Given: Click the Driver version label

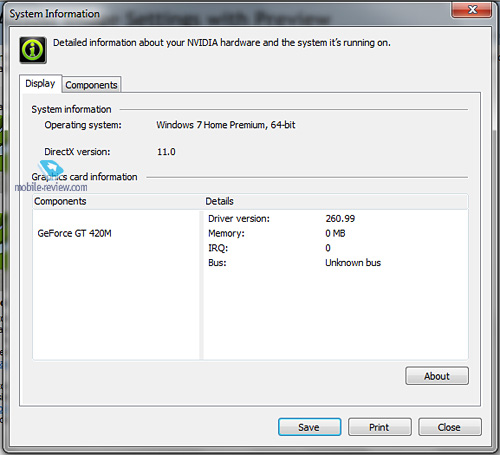Looking at the screenshot, I should [239, 218].
